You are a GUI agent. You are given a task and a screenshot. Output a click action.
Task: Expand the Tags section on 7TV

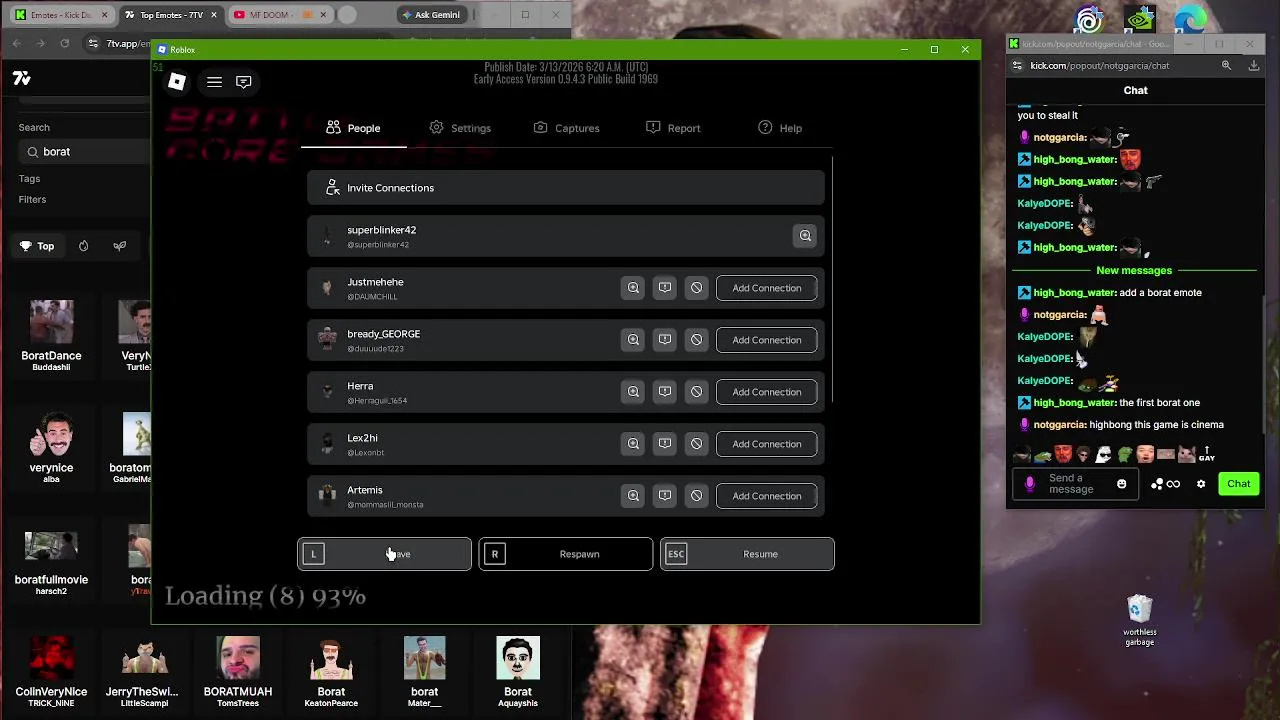pyautogui.click(x=29, y=179)
